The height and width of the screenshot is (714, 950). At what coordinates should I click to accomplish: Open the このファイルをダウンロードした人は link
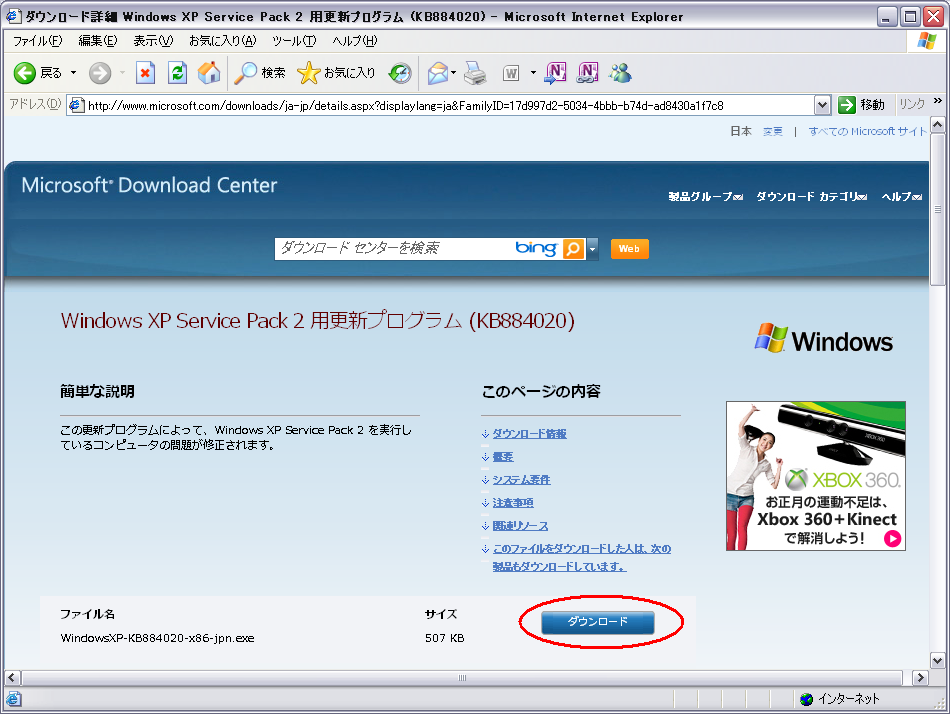point(582,557)
